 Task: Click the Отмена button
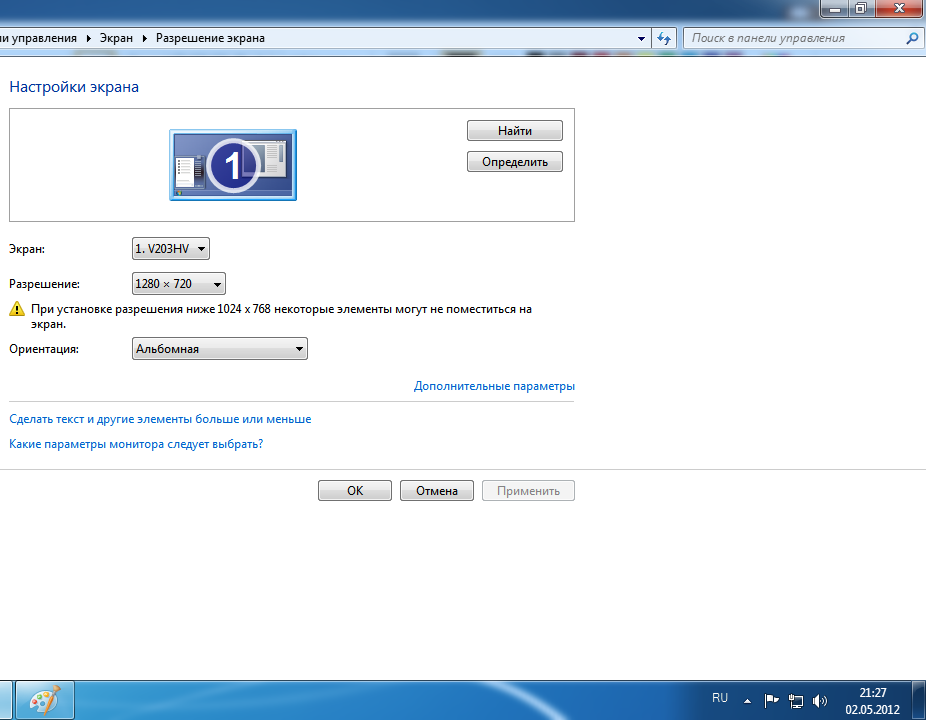pos(436,490)
